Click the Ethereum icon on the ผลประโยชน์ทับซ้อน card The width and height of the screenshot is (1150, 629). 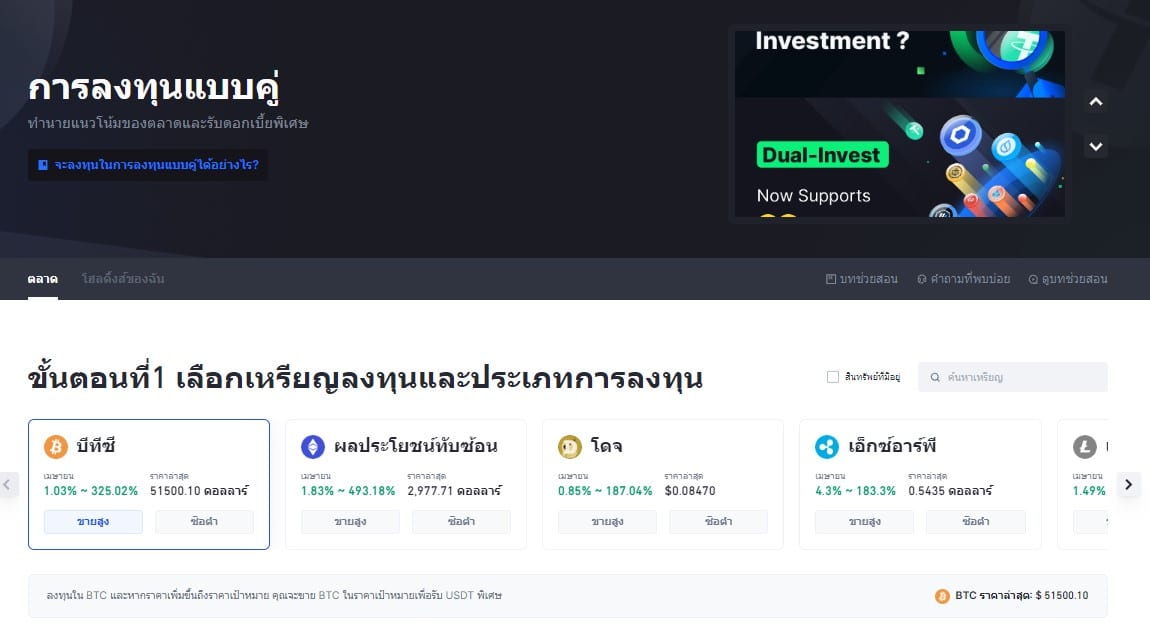[312, 446]
